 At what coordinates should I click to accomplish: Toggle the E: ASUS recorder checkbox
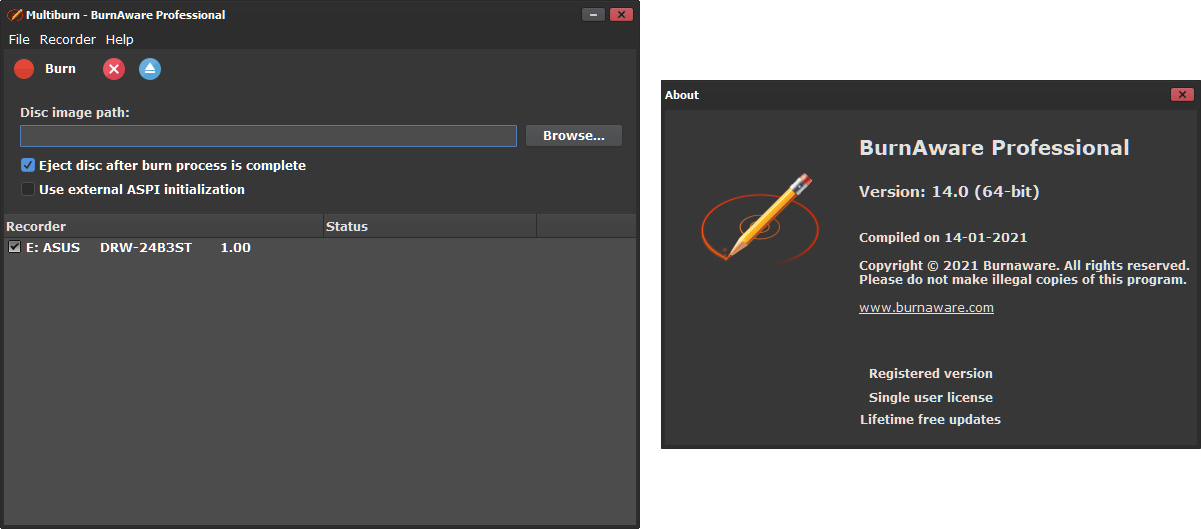(14, 247)
